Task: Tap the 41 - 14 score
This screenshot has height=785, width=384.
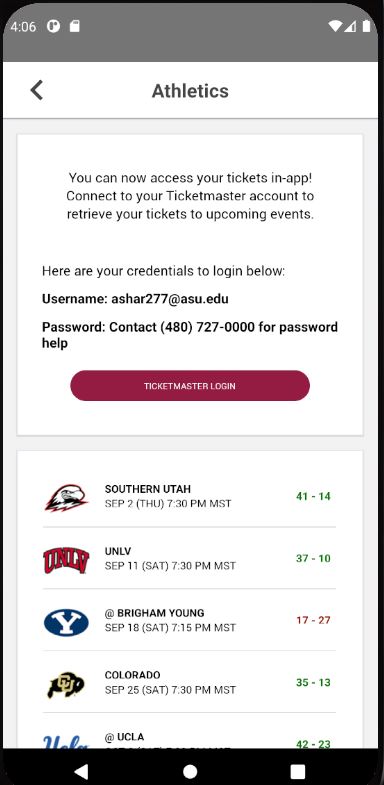Action: pos(313,496)
